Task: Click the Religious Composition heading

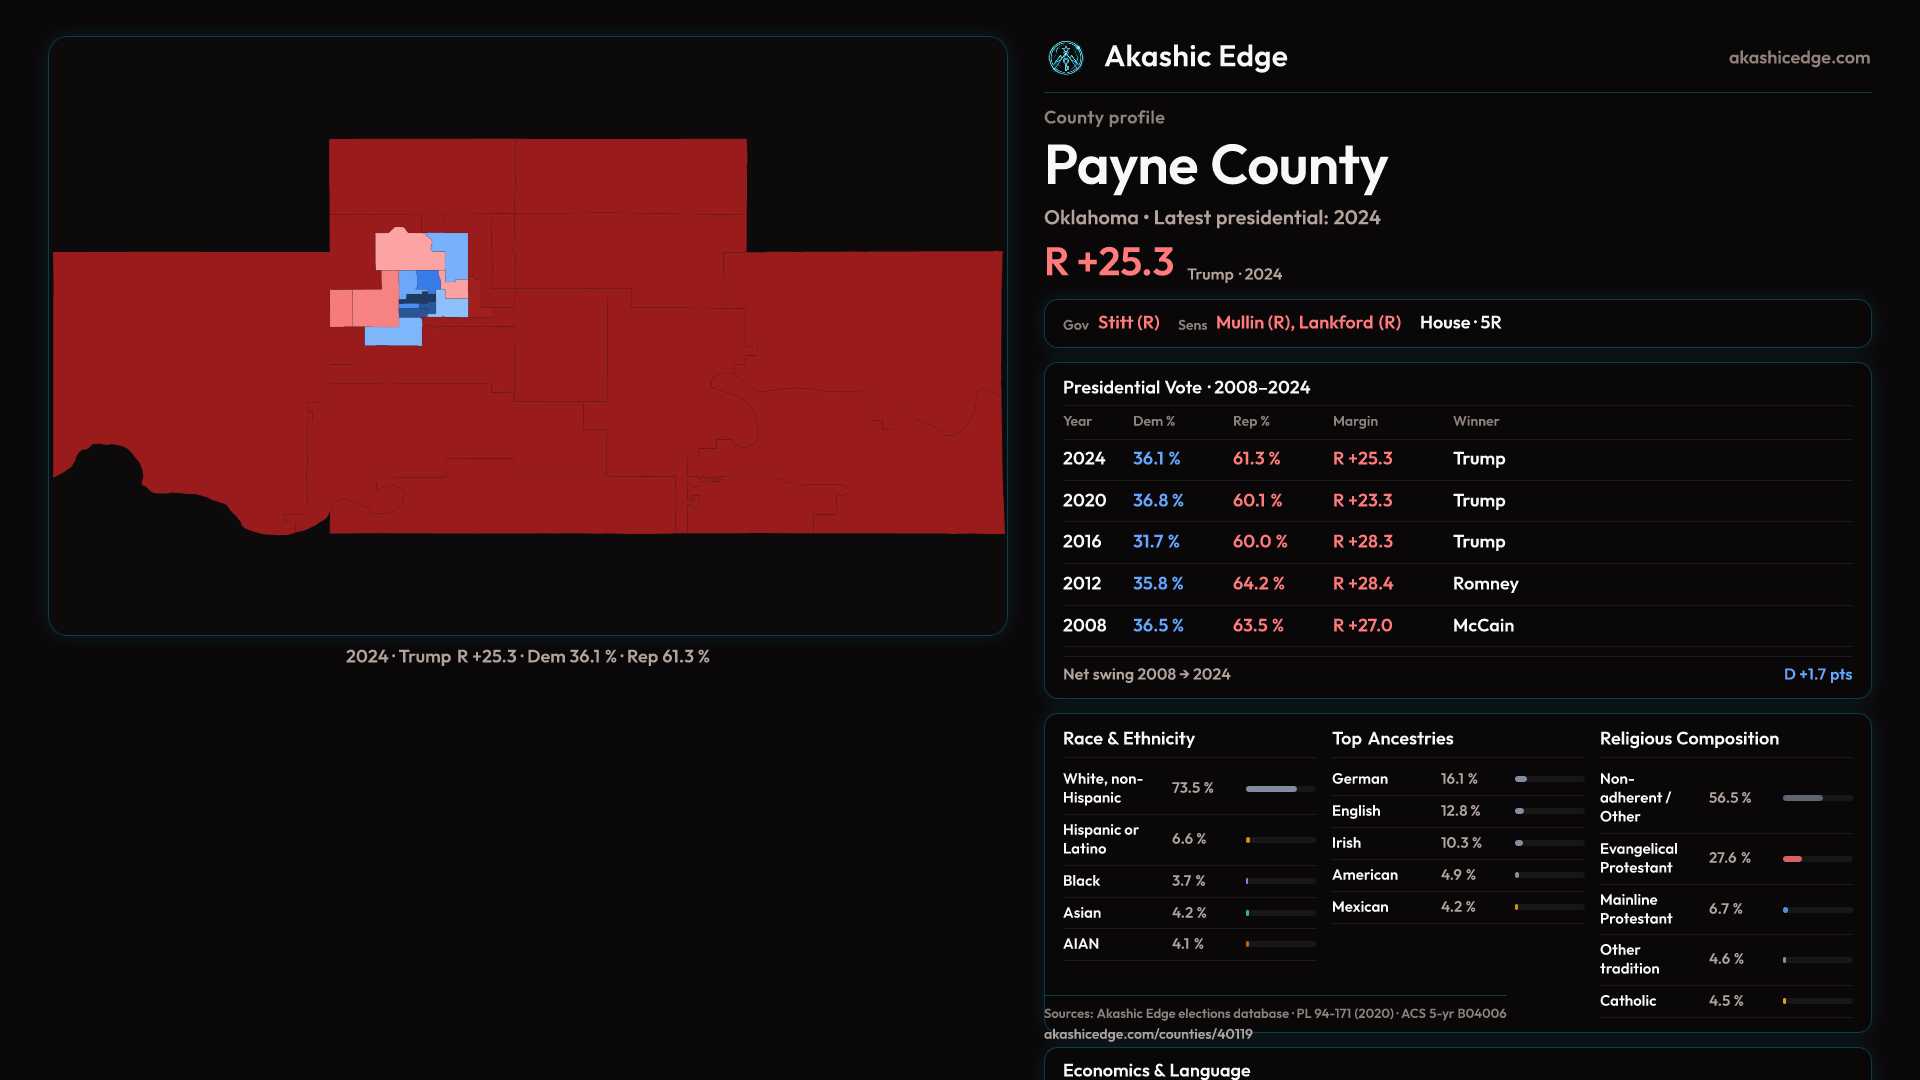Action: pyautogui.click(x=1688, y=739)
